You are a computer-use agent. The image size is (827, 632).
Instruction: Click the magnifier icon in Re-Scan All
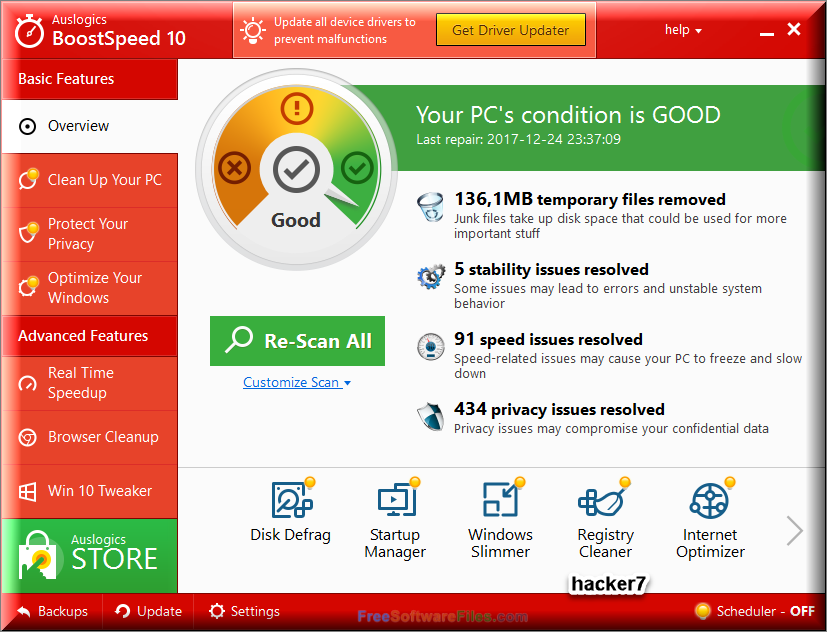pos(239,340)
